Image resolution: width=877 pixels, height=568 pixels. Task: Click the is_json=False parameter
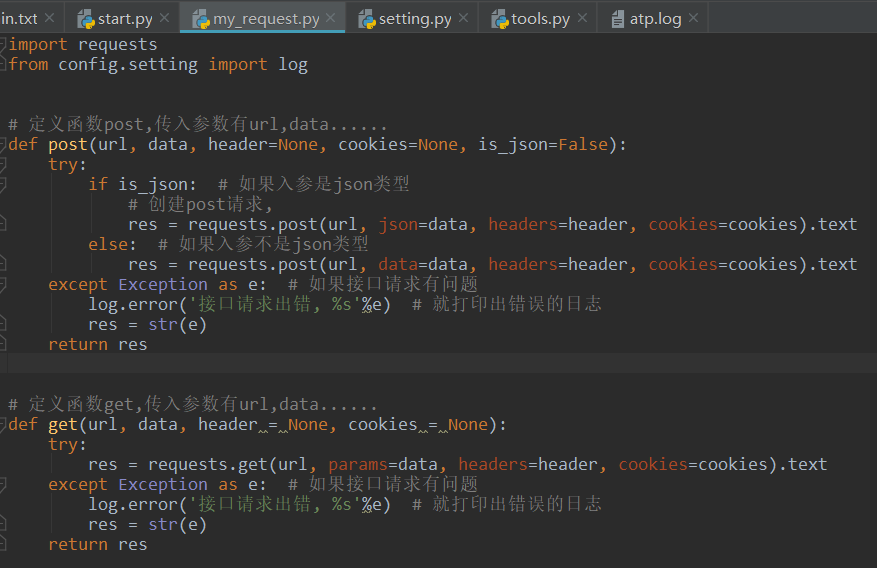click(x=543, y=144)
